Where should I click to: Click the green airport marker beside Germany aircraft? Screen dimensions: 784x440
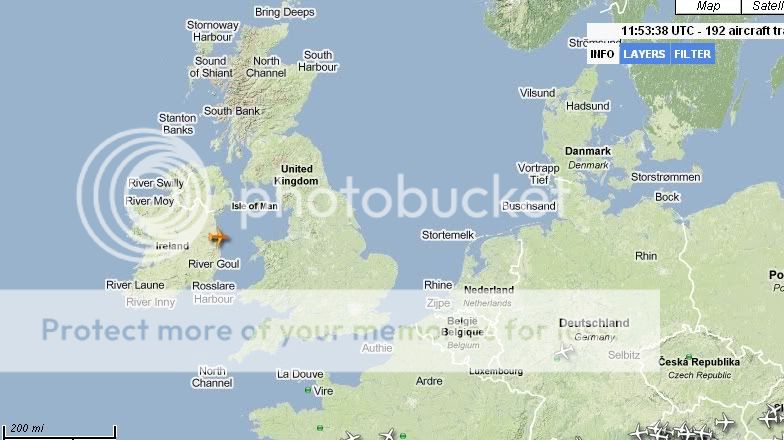pyautogui.click(x=558, y=358)
